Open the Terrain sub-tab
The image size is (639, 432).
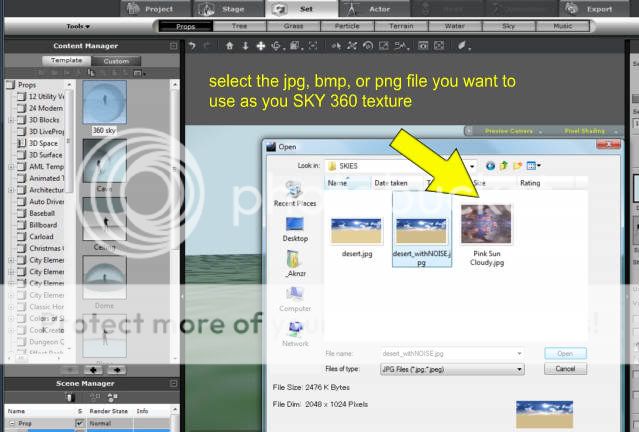click(x=401, y=26)
